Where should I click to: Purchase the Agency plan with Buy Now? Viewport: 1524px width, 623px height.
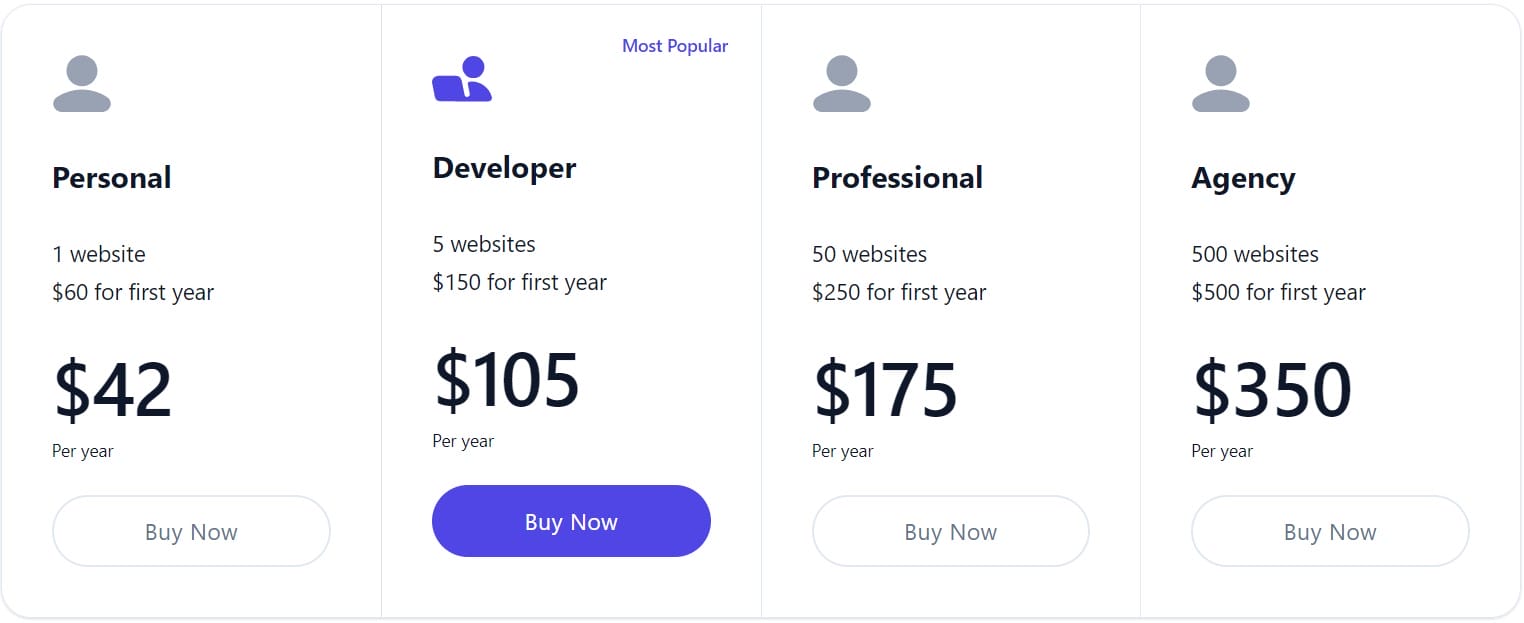[1330, 531]
